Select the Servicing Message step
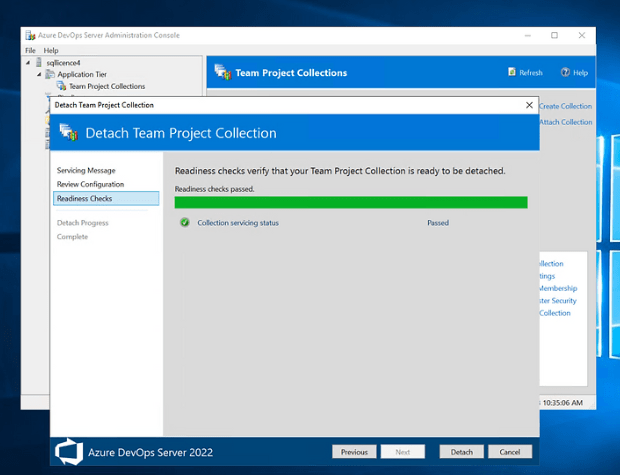Image resolution: width=620 pixels, height=475 pixels. 86,170
